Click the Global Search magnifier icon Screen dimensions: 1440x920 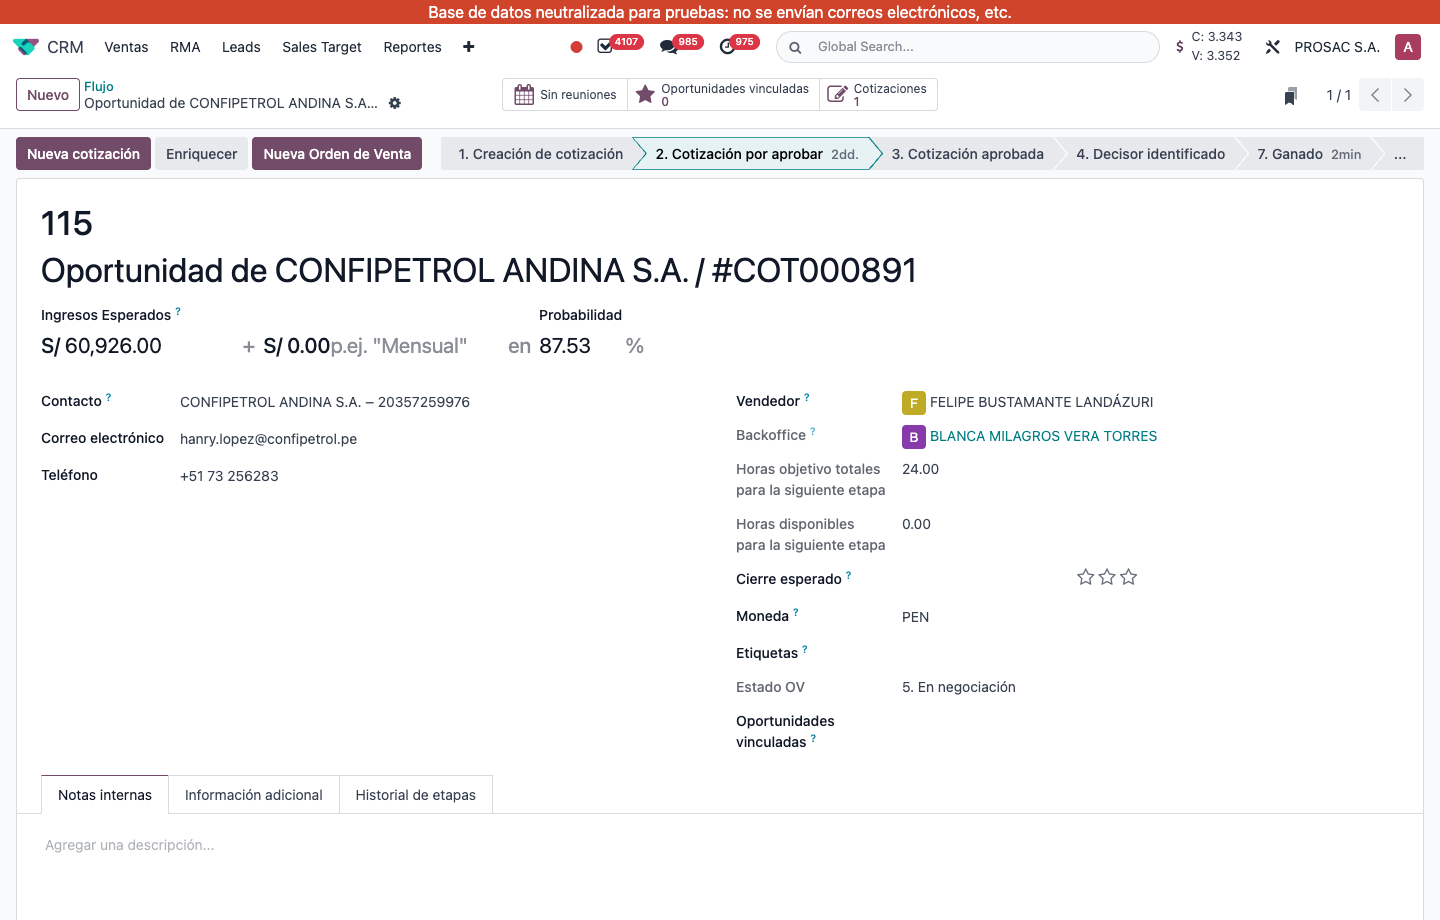(x=795, y=47)
